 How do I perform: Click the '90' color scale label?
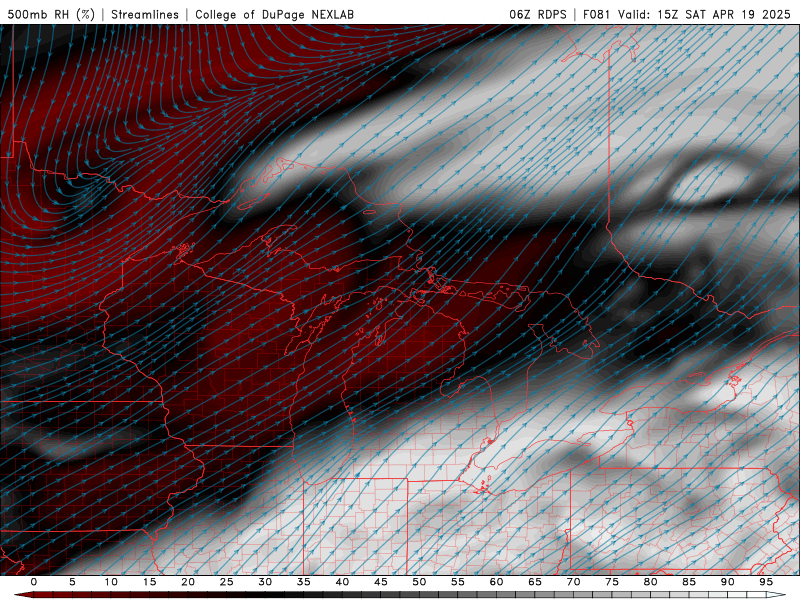coord(727,582)
